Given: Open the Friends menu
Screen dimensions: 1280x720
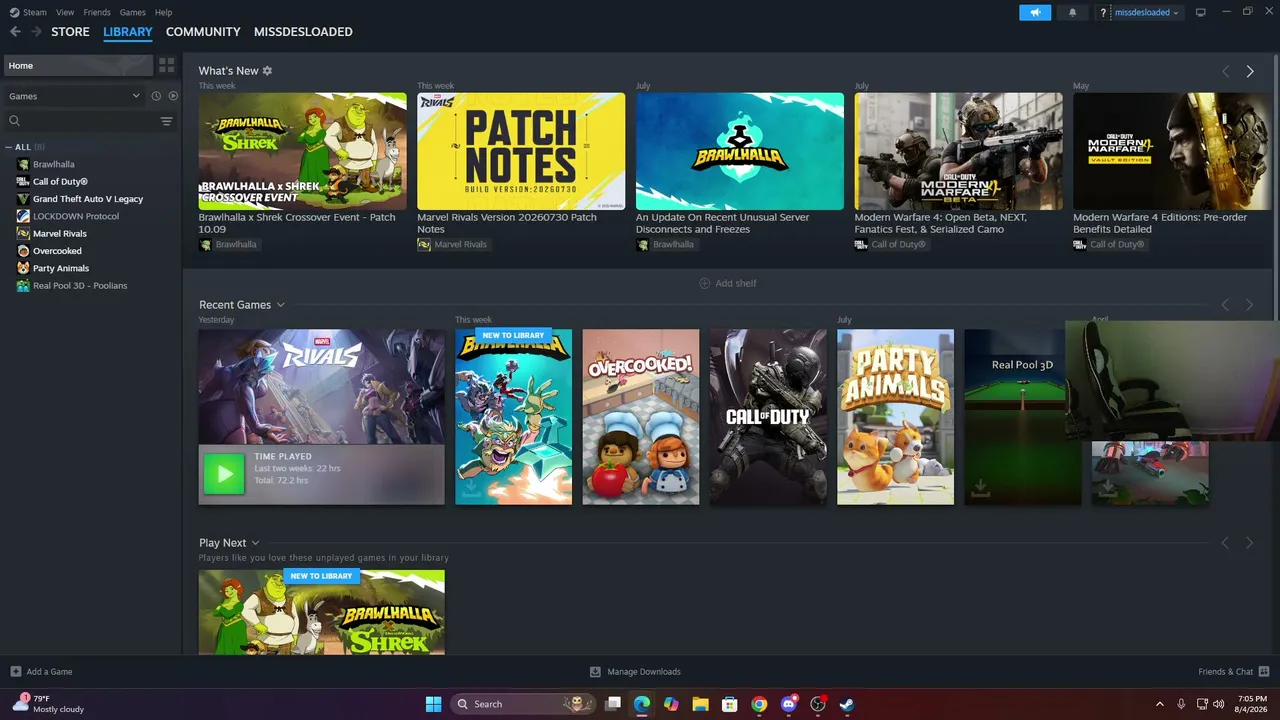Looking at the screenshot, I should [x=97, y=12].
